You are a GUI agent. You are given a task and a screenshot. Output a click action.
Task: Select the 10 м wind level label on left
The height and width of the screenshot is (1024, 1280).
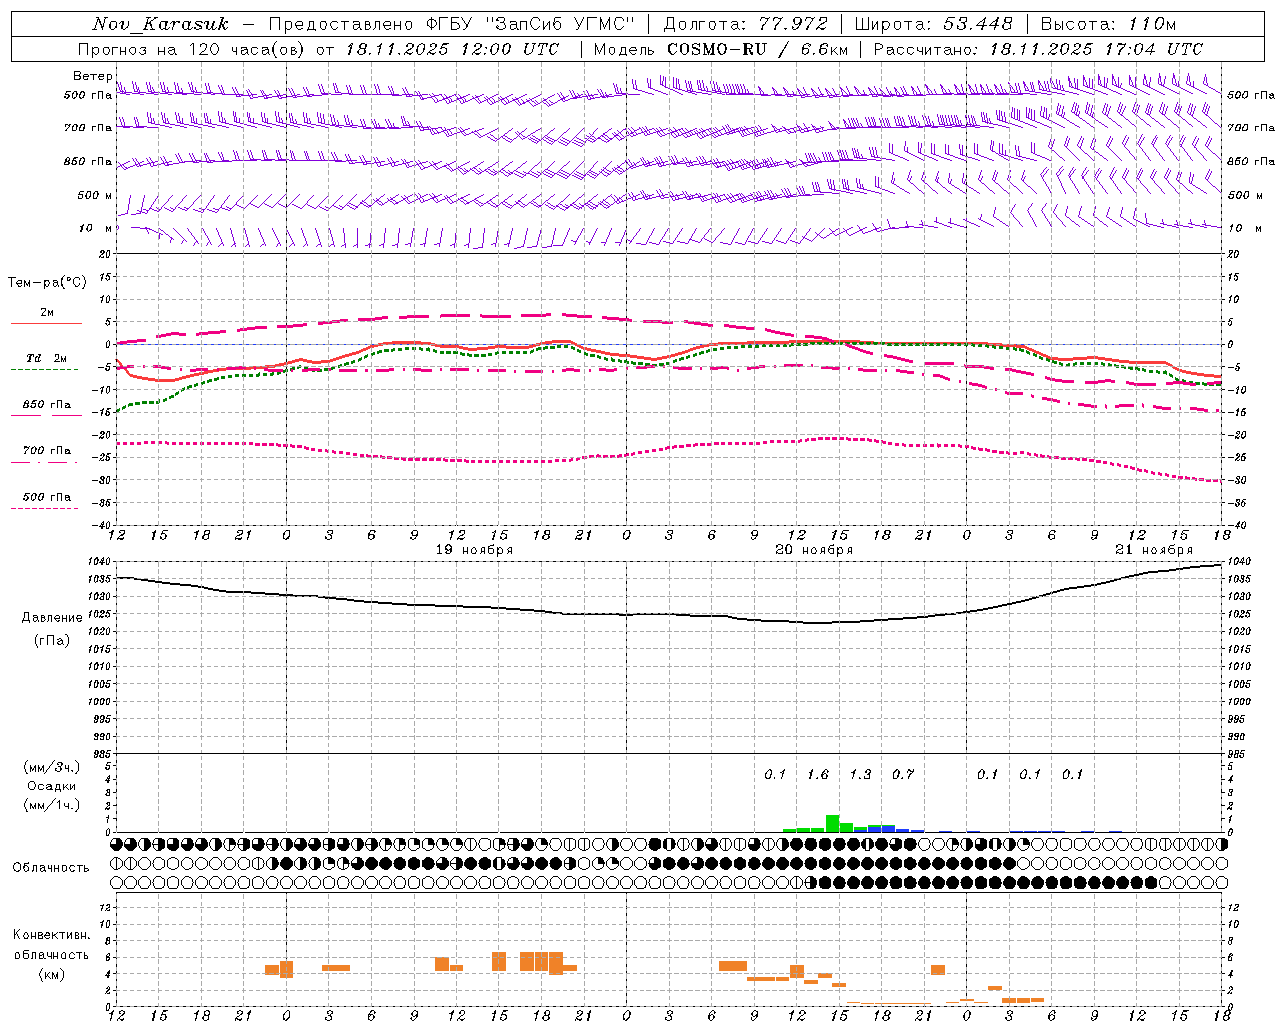pos(96,229)
